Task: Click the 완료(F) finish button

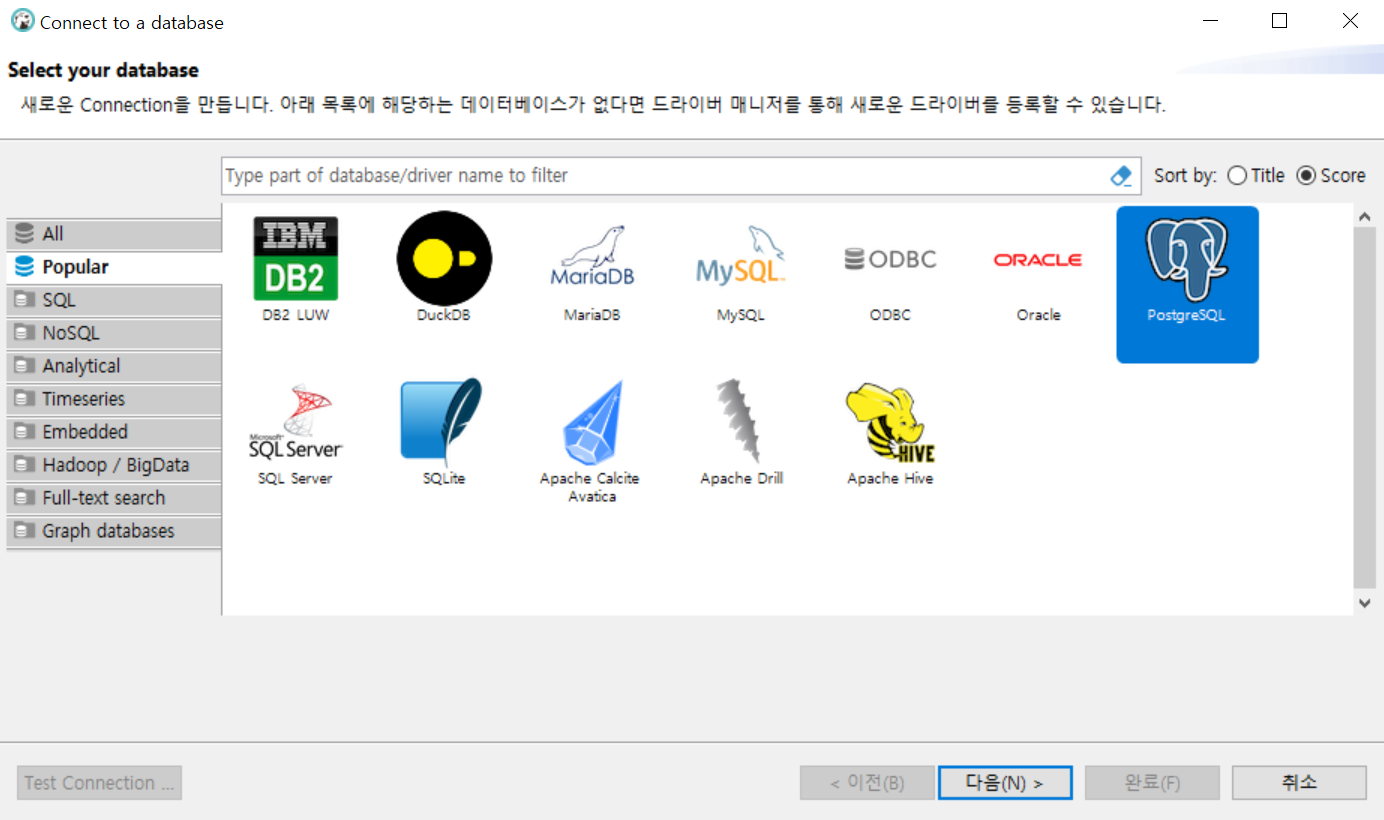Action: click(1152, 783)
